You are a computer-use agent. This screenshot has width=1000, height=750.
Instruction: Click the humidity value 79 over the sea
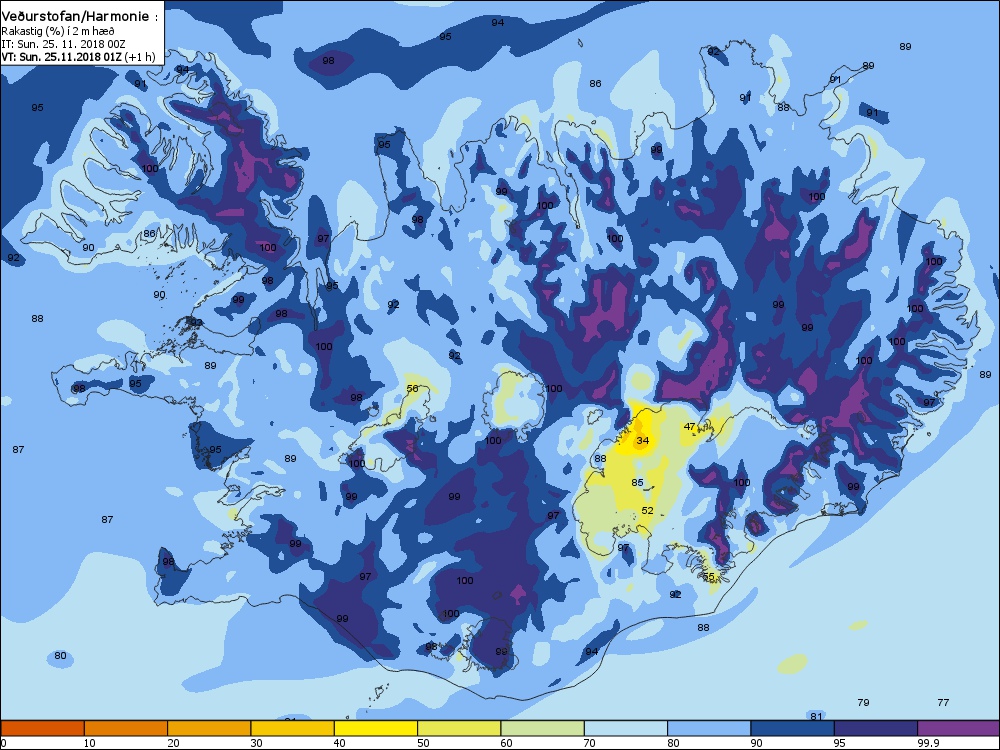(863, 702)
